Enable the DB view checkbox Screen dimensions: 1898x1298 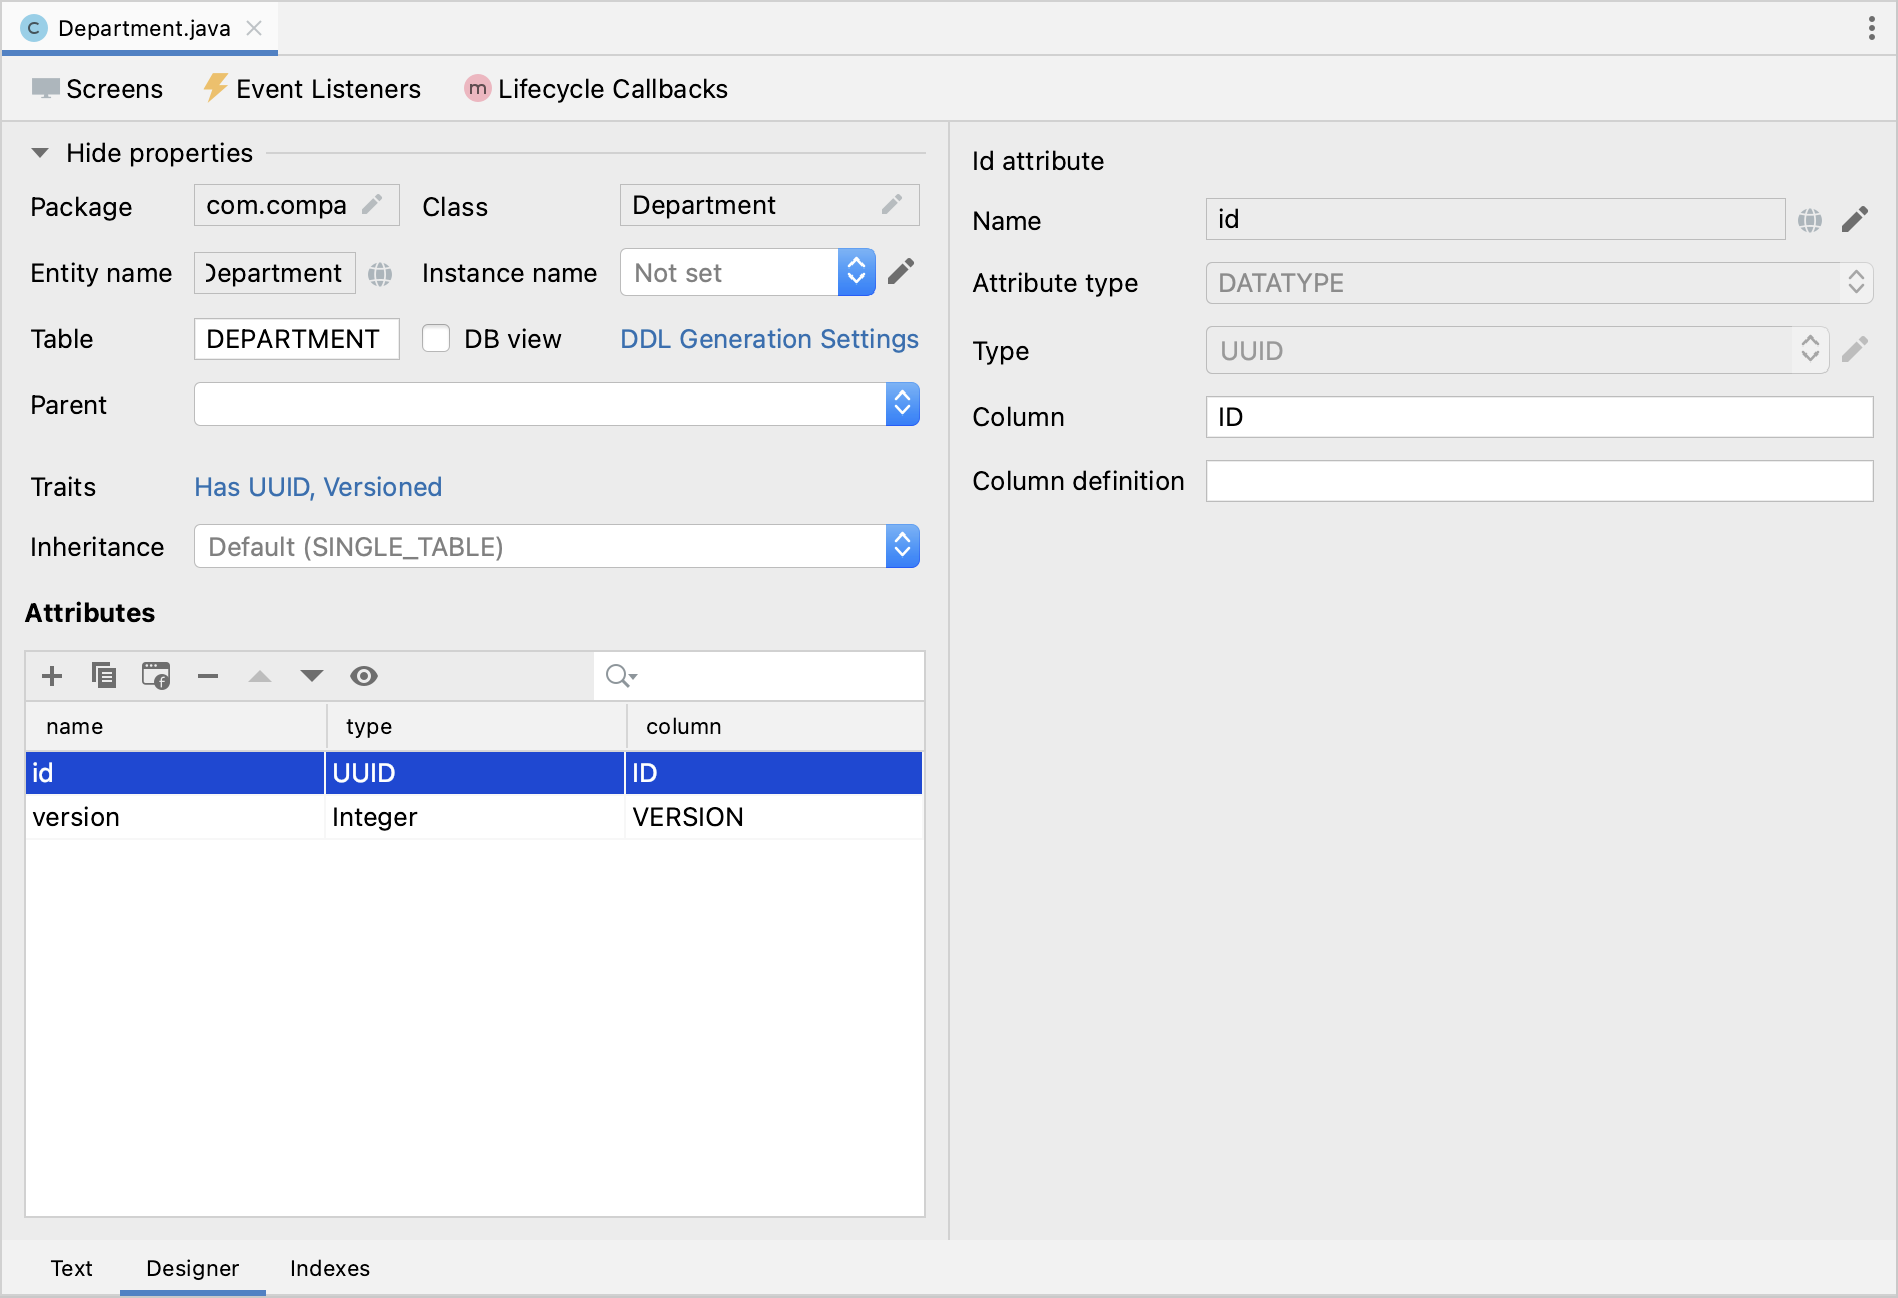pos(436,339)
